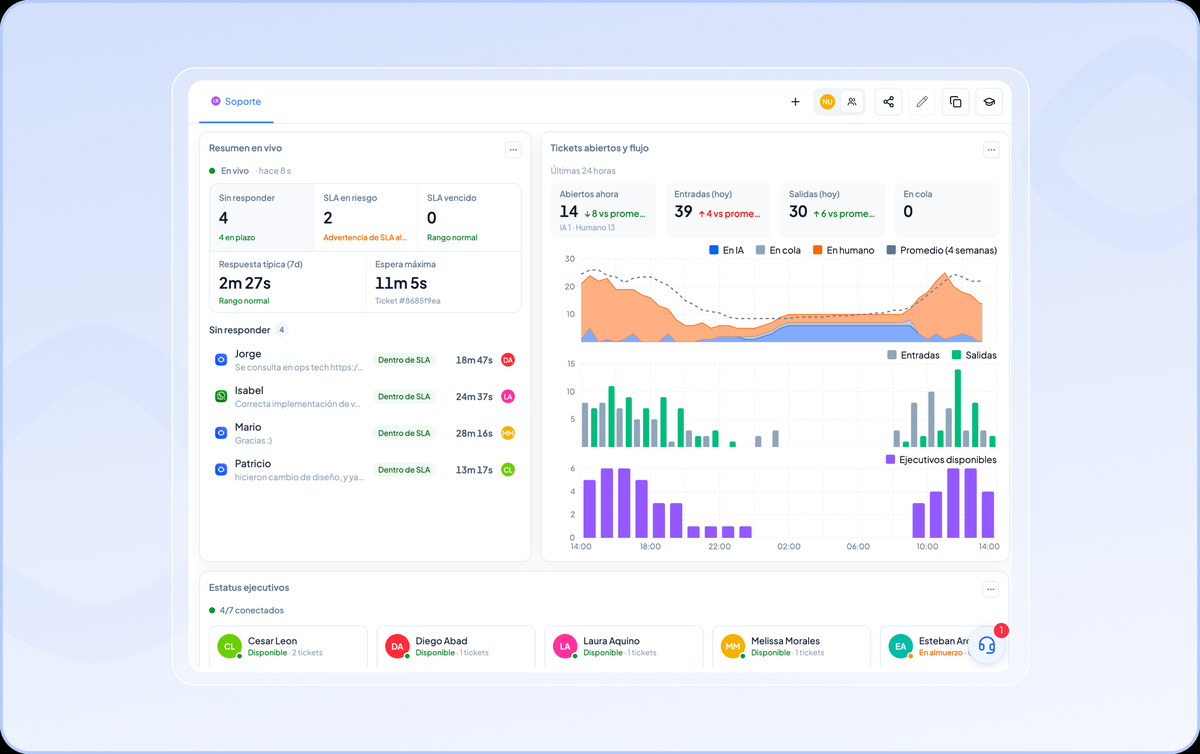Toggle the En humano legend series
The image size is (1200, 754).
coord(843,250)
